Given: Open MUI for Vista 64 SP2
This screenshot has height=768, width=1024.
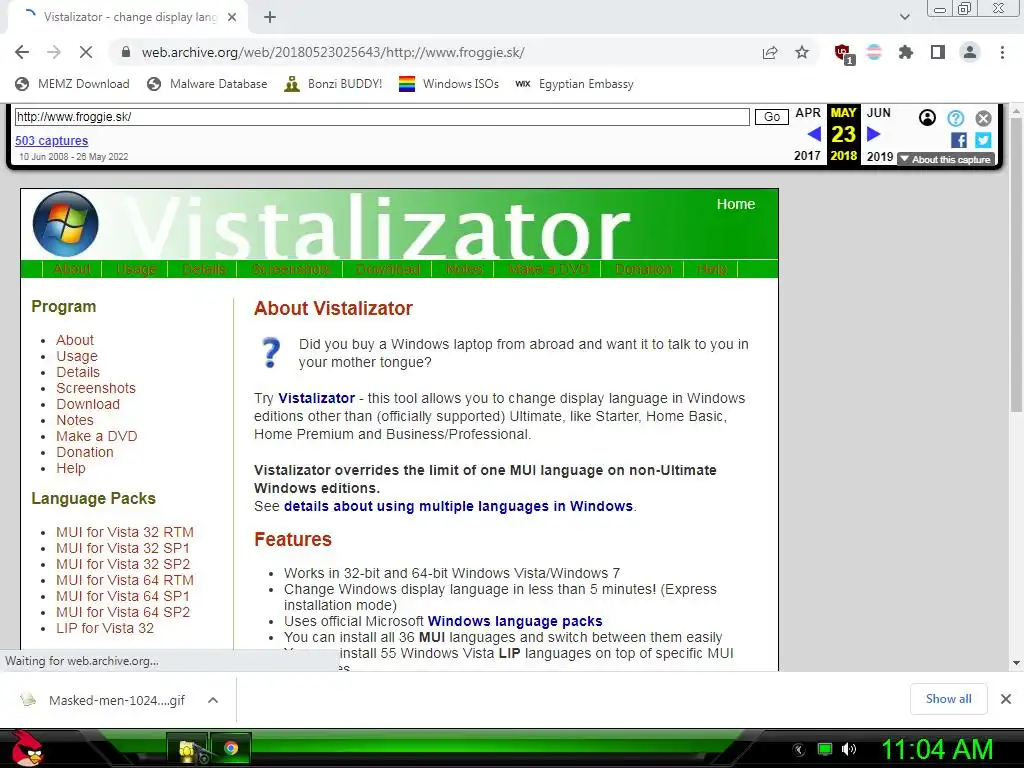Looking at the screenshot, I should coord(123,612).
